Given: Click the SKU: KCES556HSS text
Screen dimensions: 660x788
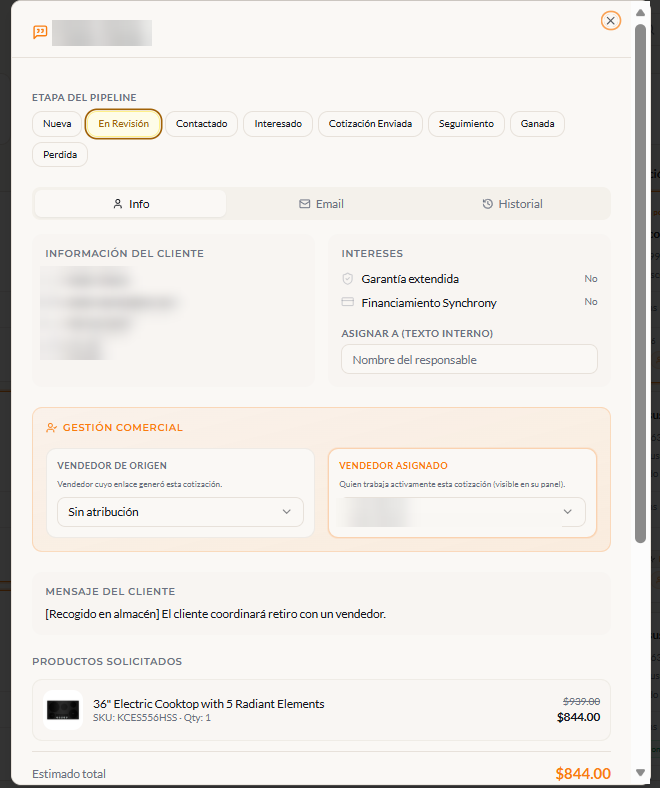Looking at the screenshot, I should 135,718.
